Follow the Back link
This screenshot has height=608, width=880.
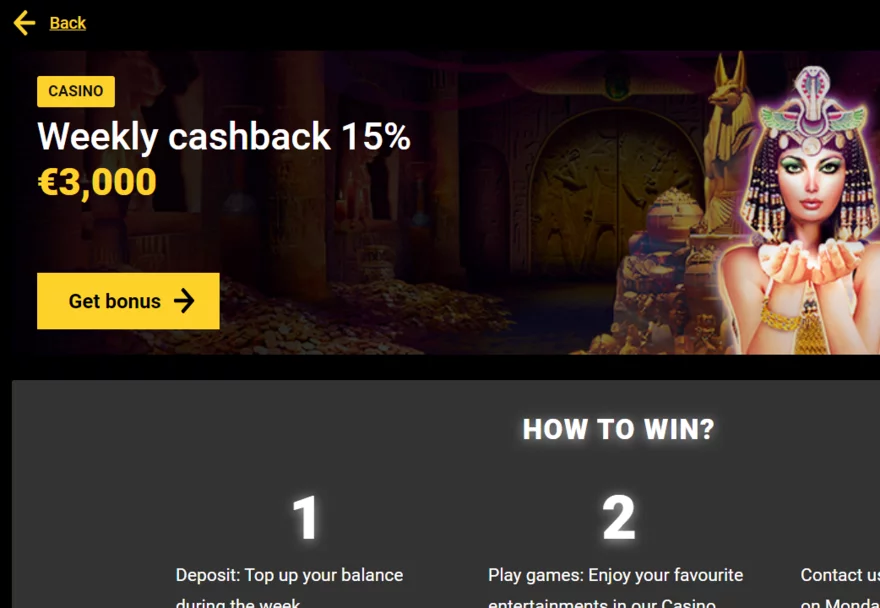coord(67,23)
